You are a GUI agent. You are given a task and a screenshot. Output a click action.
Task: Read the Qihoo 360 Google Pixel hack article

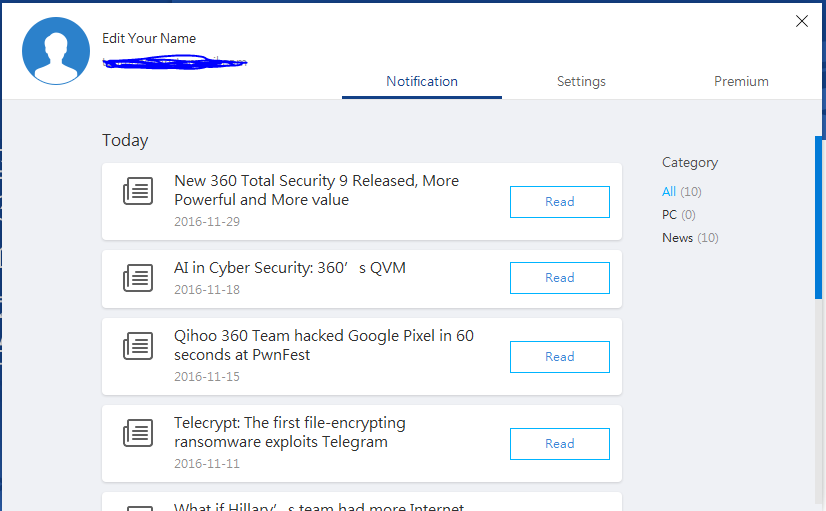click(x=559, y=357)
